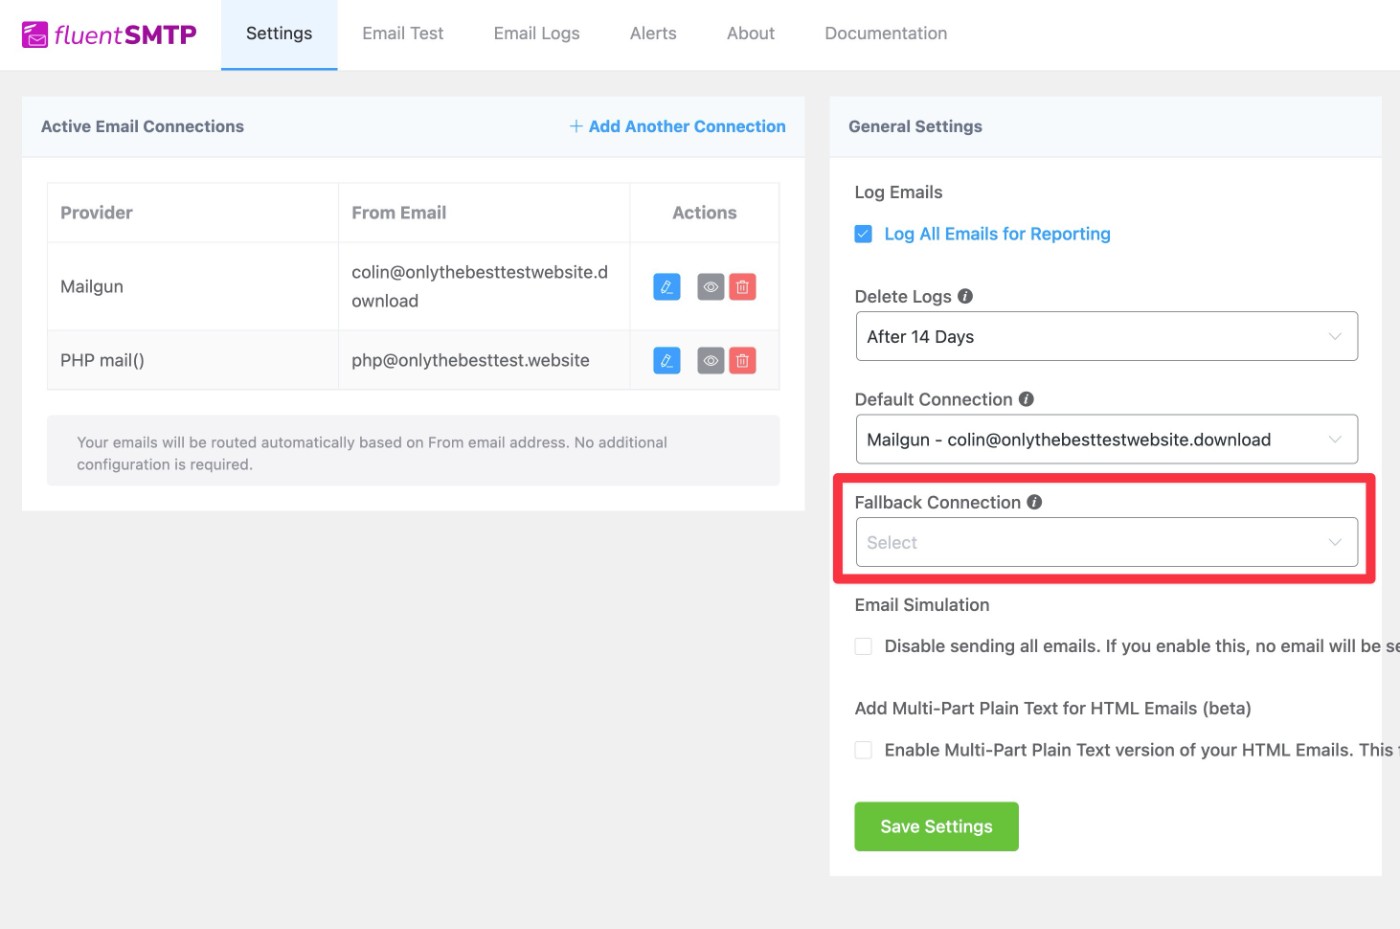Enable the Disable sending all emails checkbox
This screenshot has height=929, width=1400.
point(863,646)
